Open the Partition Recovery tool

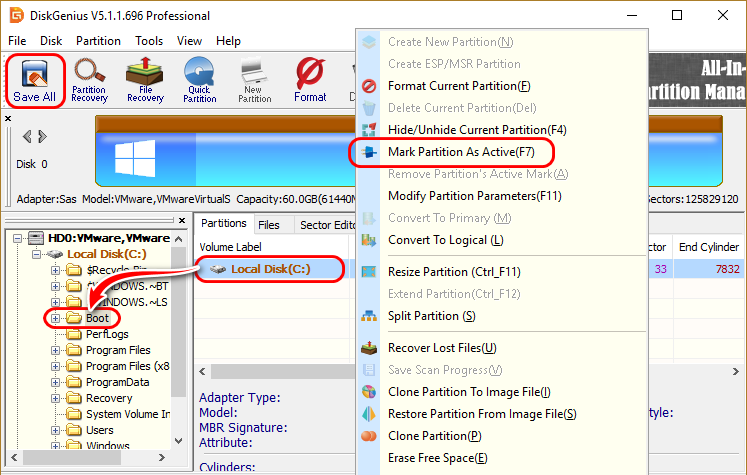tap(90, 81)
